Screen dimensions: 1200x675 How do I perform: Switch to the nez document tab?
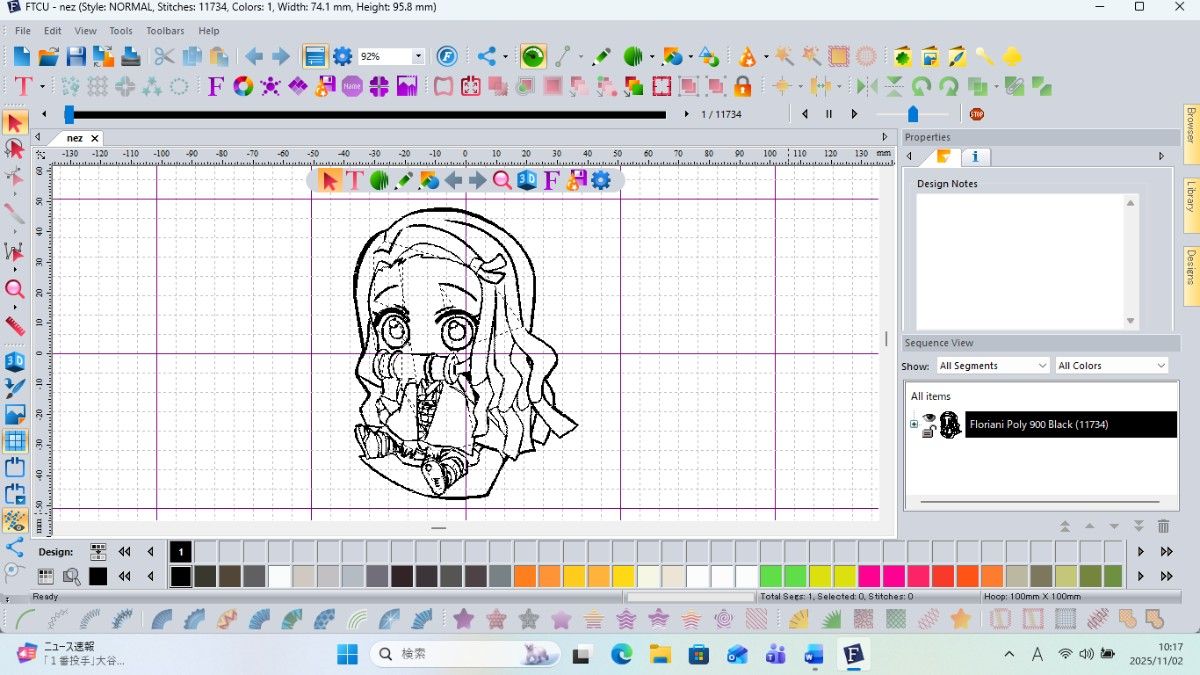point(74,138)
